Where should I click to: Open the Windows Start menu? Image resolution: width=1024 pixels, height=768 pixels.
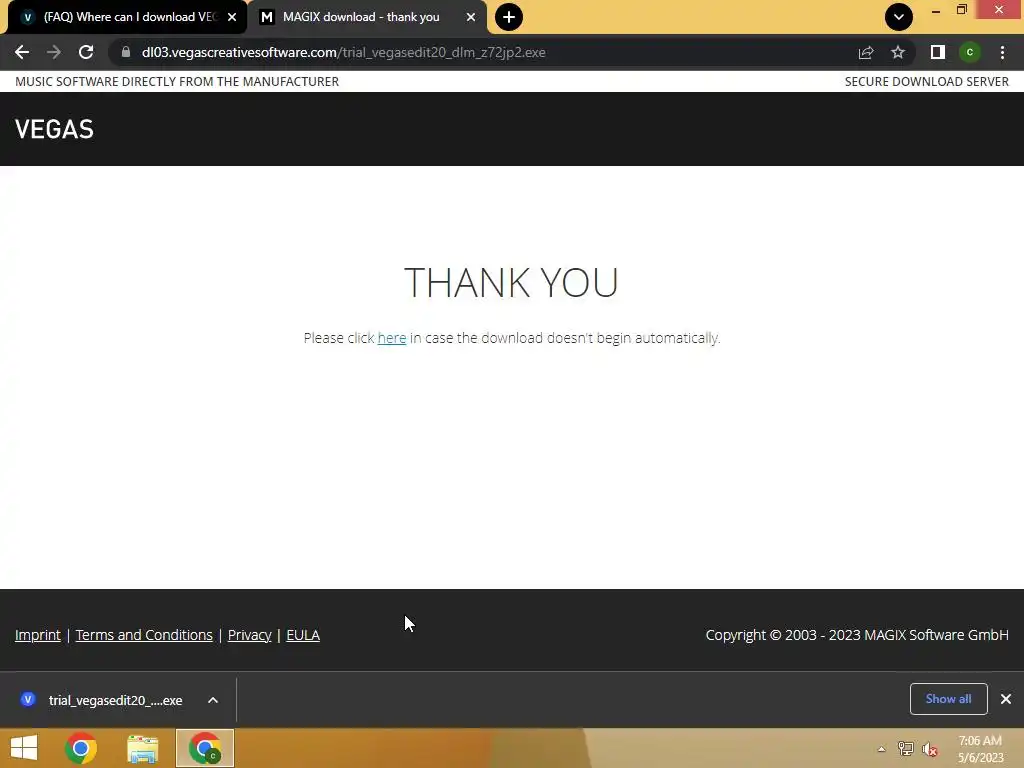point(24,748)
